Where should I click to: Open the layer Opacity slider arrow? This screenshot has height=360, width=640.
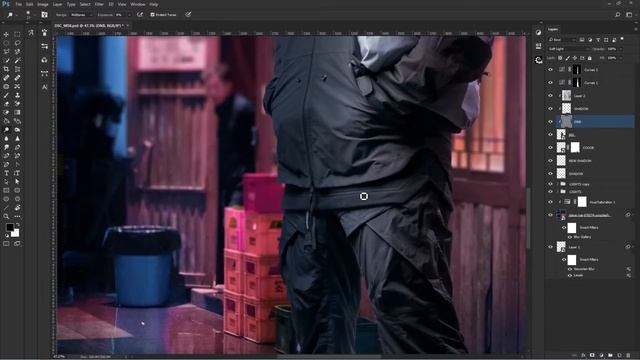tap(621, 49)
